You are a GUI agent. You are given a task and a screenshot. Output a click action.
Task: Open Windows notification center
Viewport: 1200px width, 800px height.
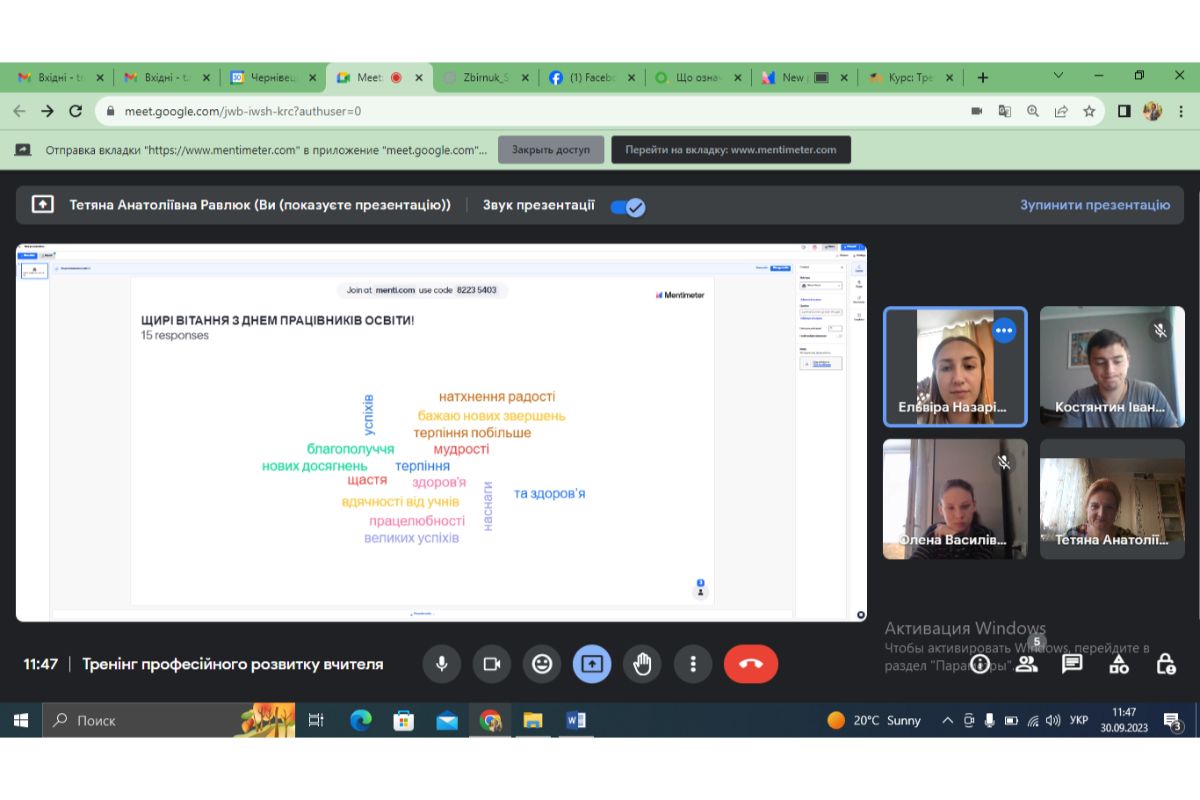tap(1172, 720)
